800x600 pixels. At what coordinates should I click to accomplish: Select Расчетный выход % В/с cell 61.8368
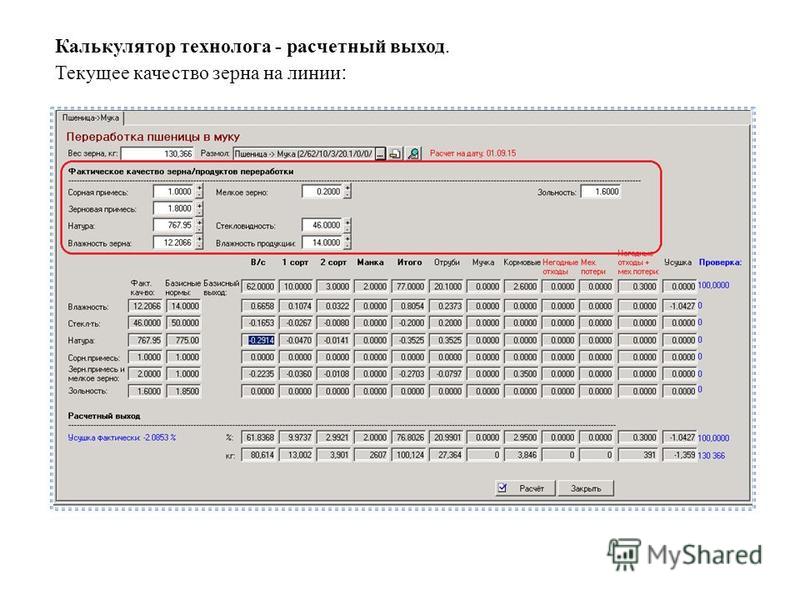[x=260, y=438]
